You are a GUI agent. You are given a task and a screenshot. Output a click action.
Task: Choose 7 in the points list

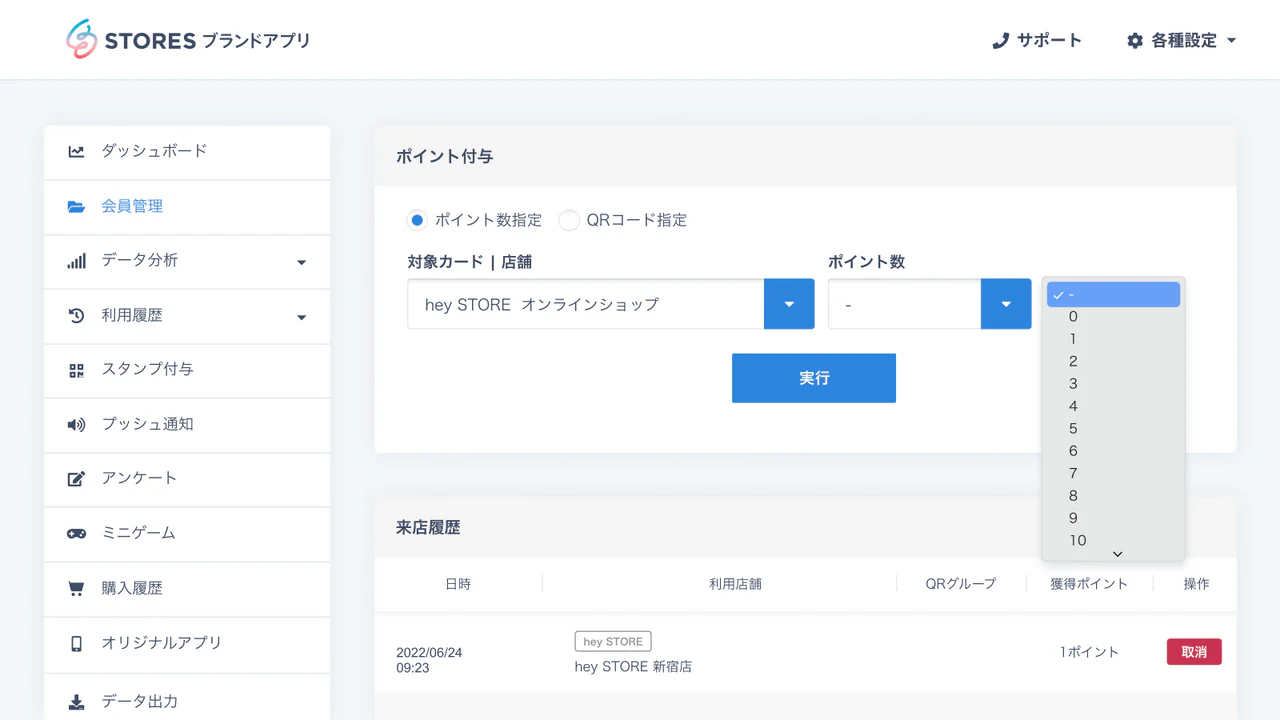click(1113, 473)
